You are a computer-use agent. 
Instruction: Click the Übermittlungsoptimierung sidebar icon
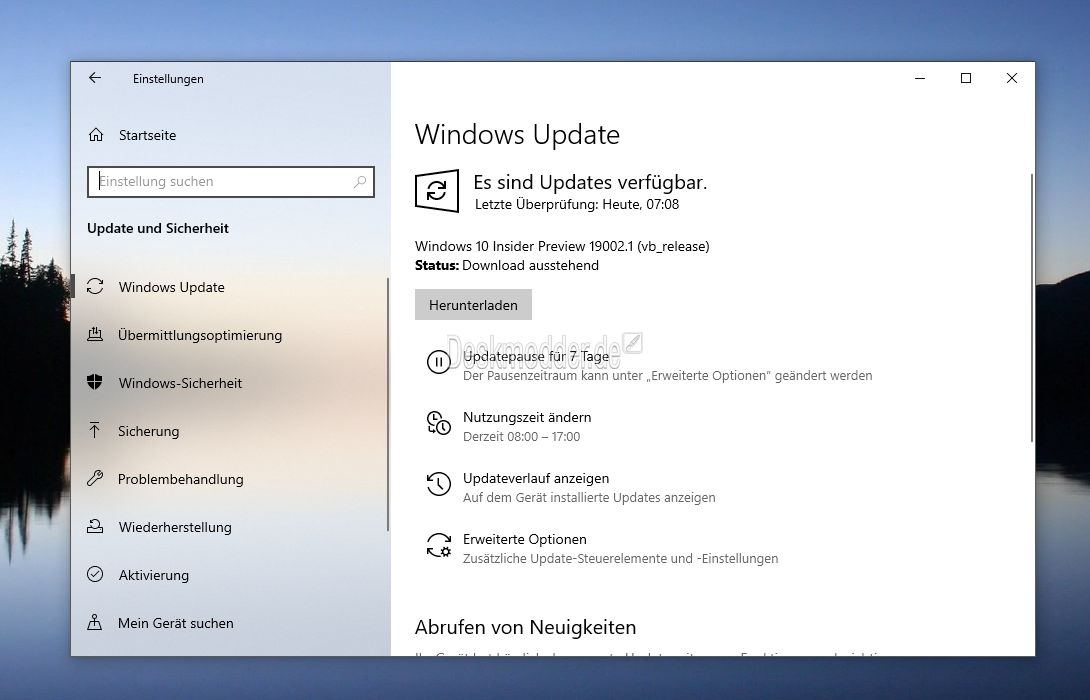tap(96, 335)
